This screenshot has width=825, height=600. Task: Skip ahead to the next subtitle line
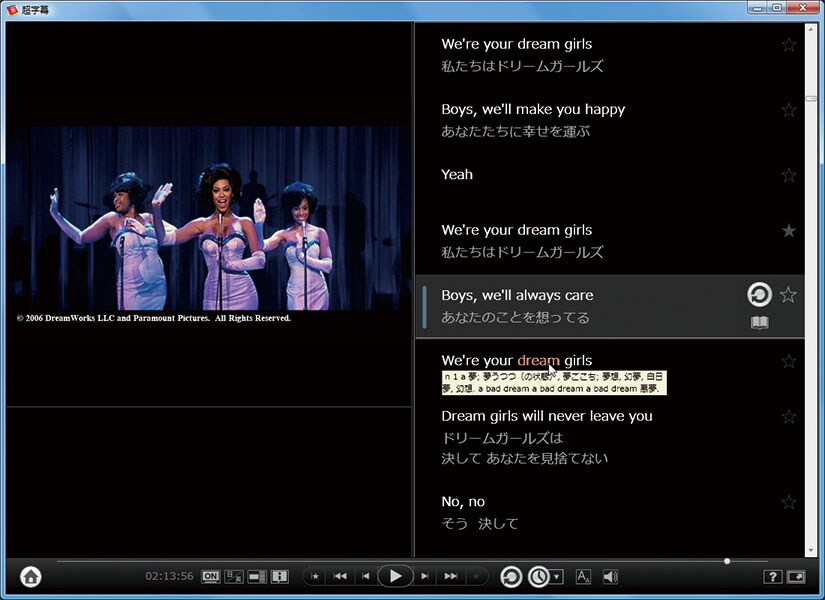pos(425,576)
